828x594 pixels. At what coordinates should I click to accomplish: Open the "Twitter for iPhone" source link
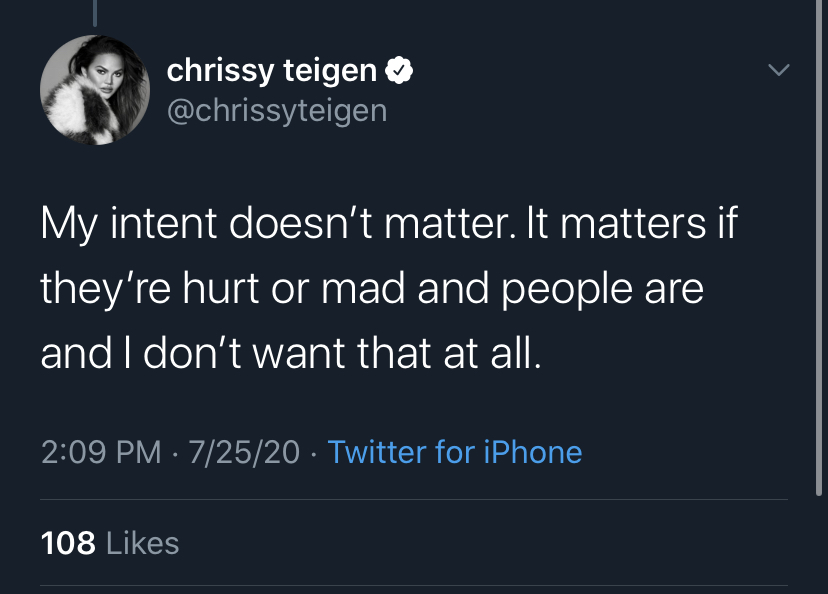coord(455,452)
